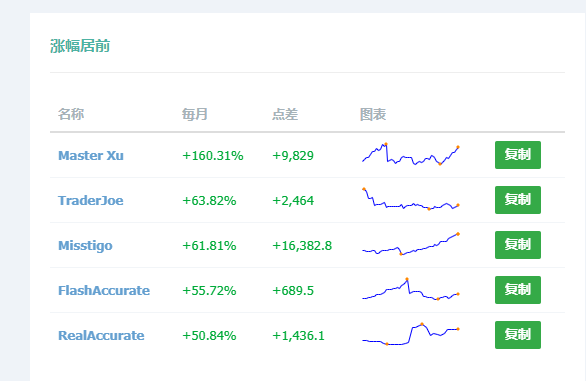The image size is (586, 381).
Task: Copy the Misstigo trader with 复制
Action: [x=518, y=245]
